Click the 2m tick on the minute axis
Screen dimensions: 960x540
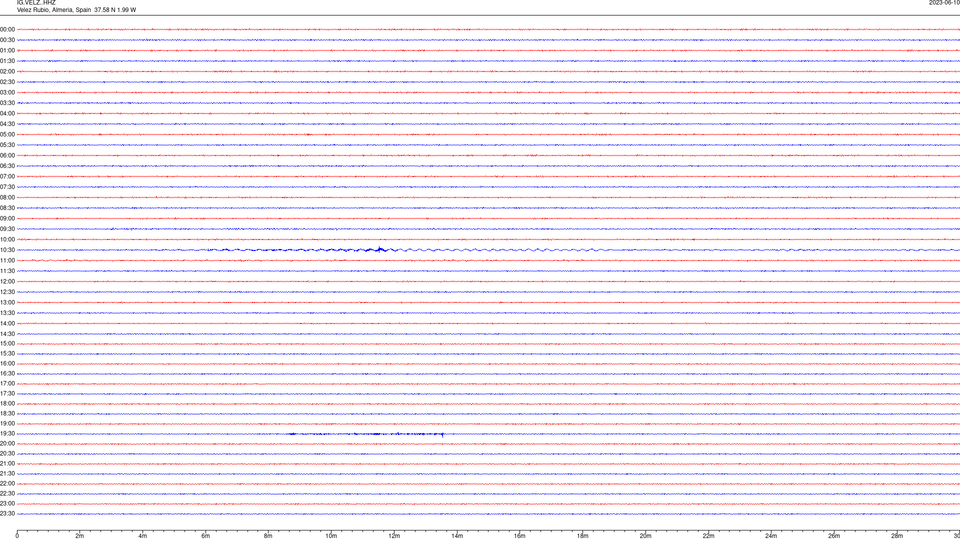pyautogui.click(x=80, y=536)
